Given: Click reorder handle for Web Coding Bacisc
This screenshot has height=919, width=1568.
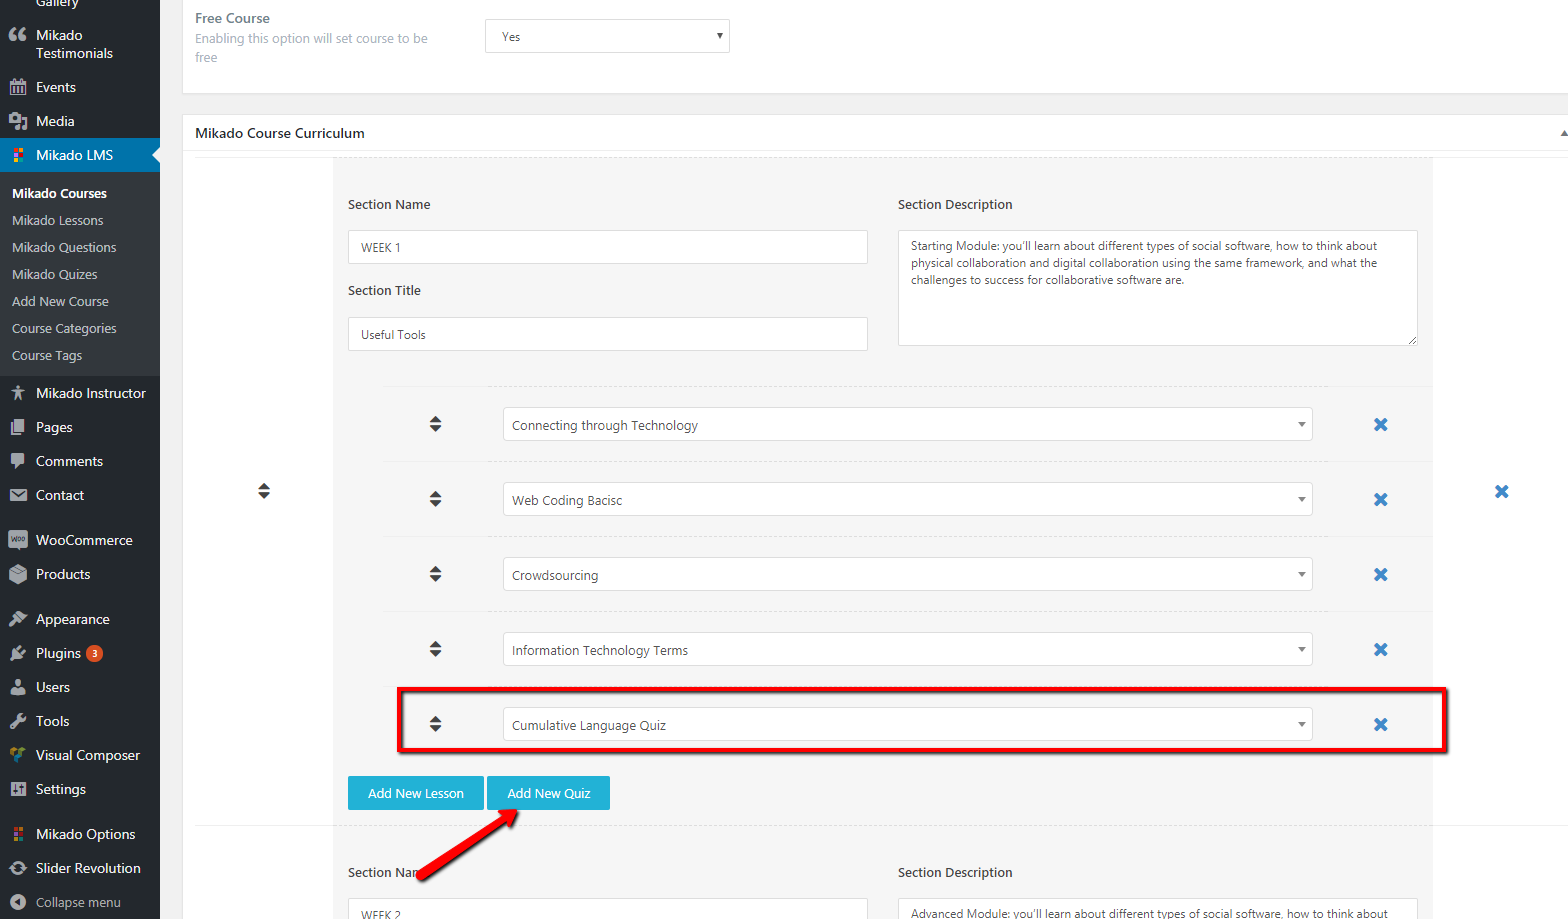Looking at the screenshot, I should point(435,499).
